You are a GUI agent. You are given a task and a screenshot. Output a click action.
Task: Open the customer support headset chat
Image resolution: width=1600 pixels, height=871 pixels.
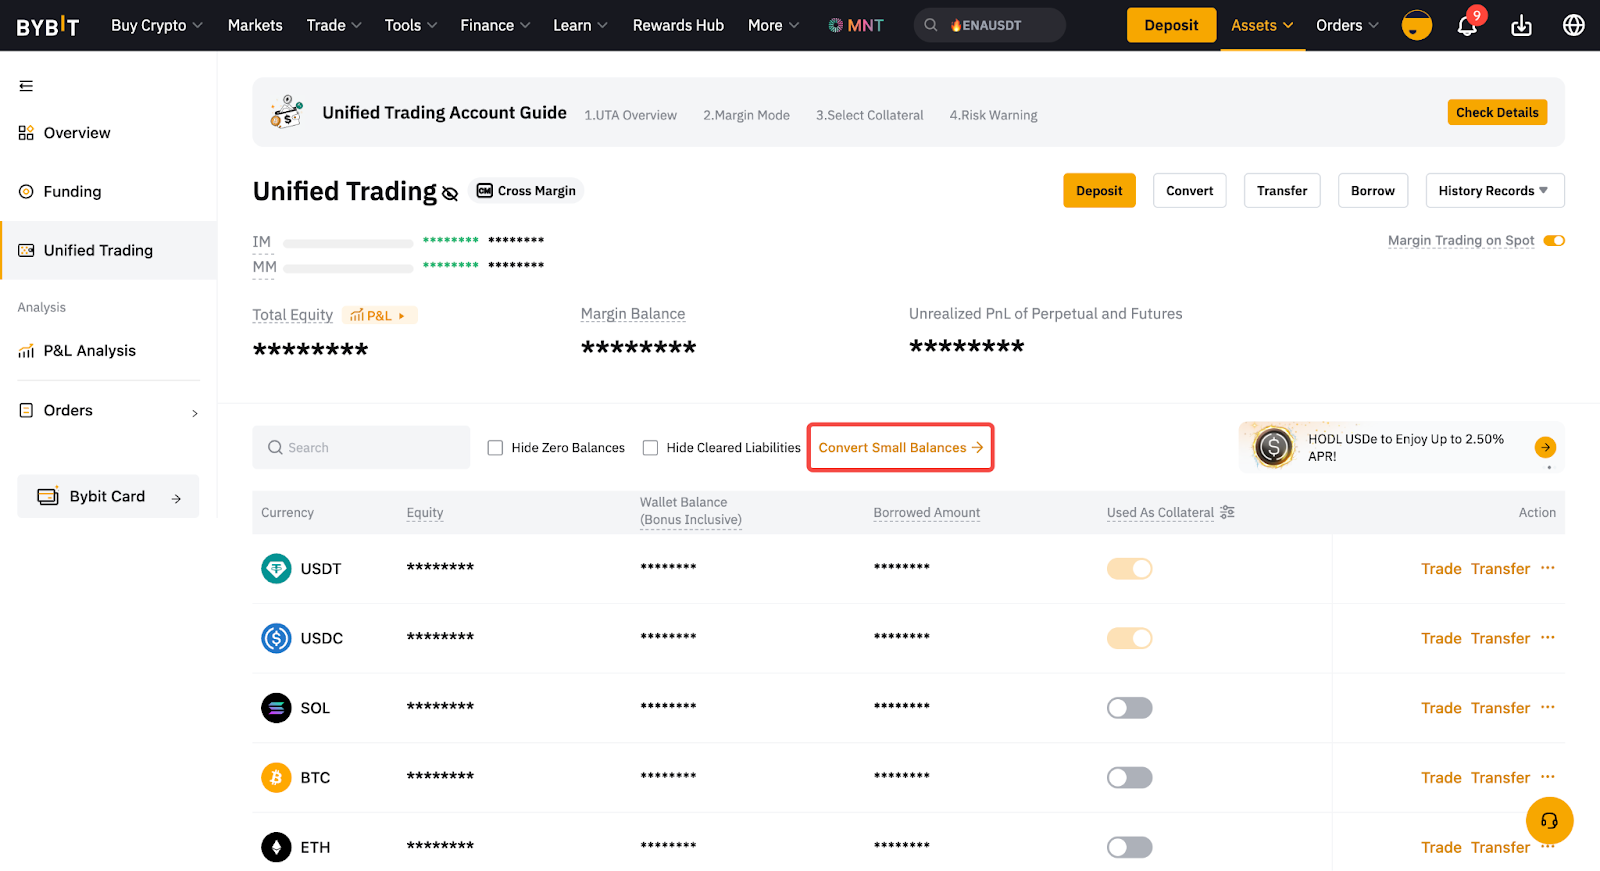coord(1549,821)
